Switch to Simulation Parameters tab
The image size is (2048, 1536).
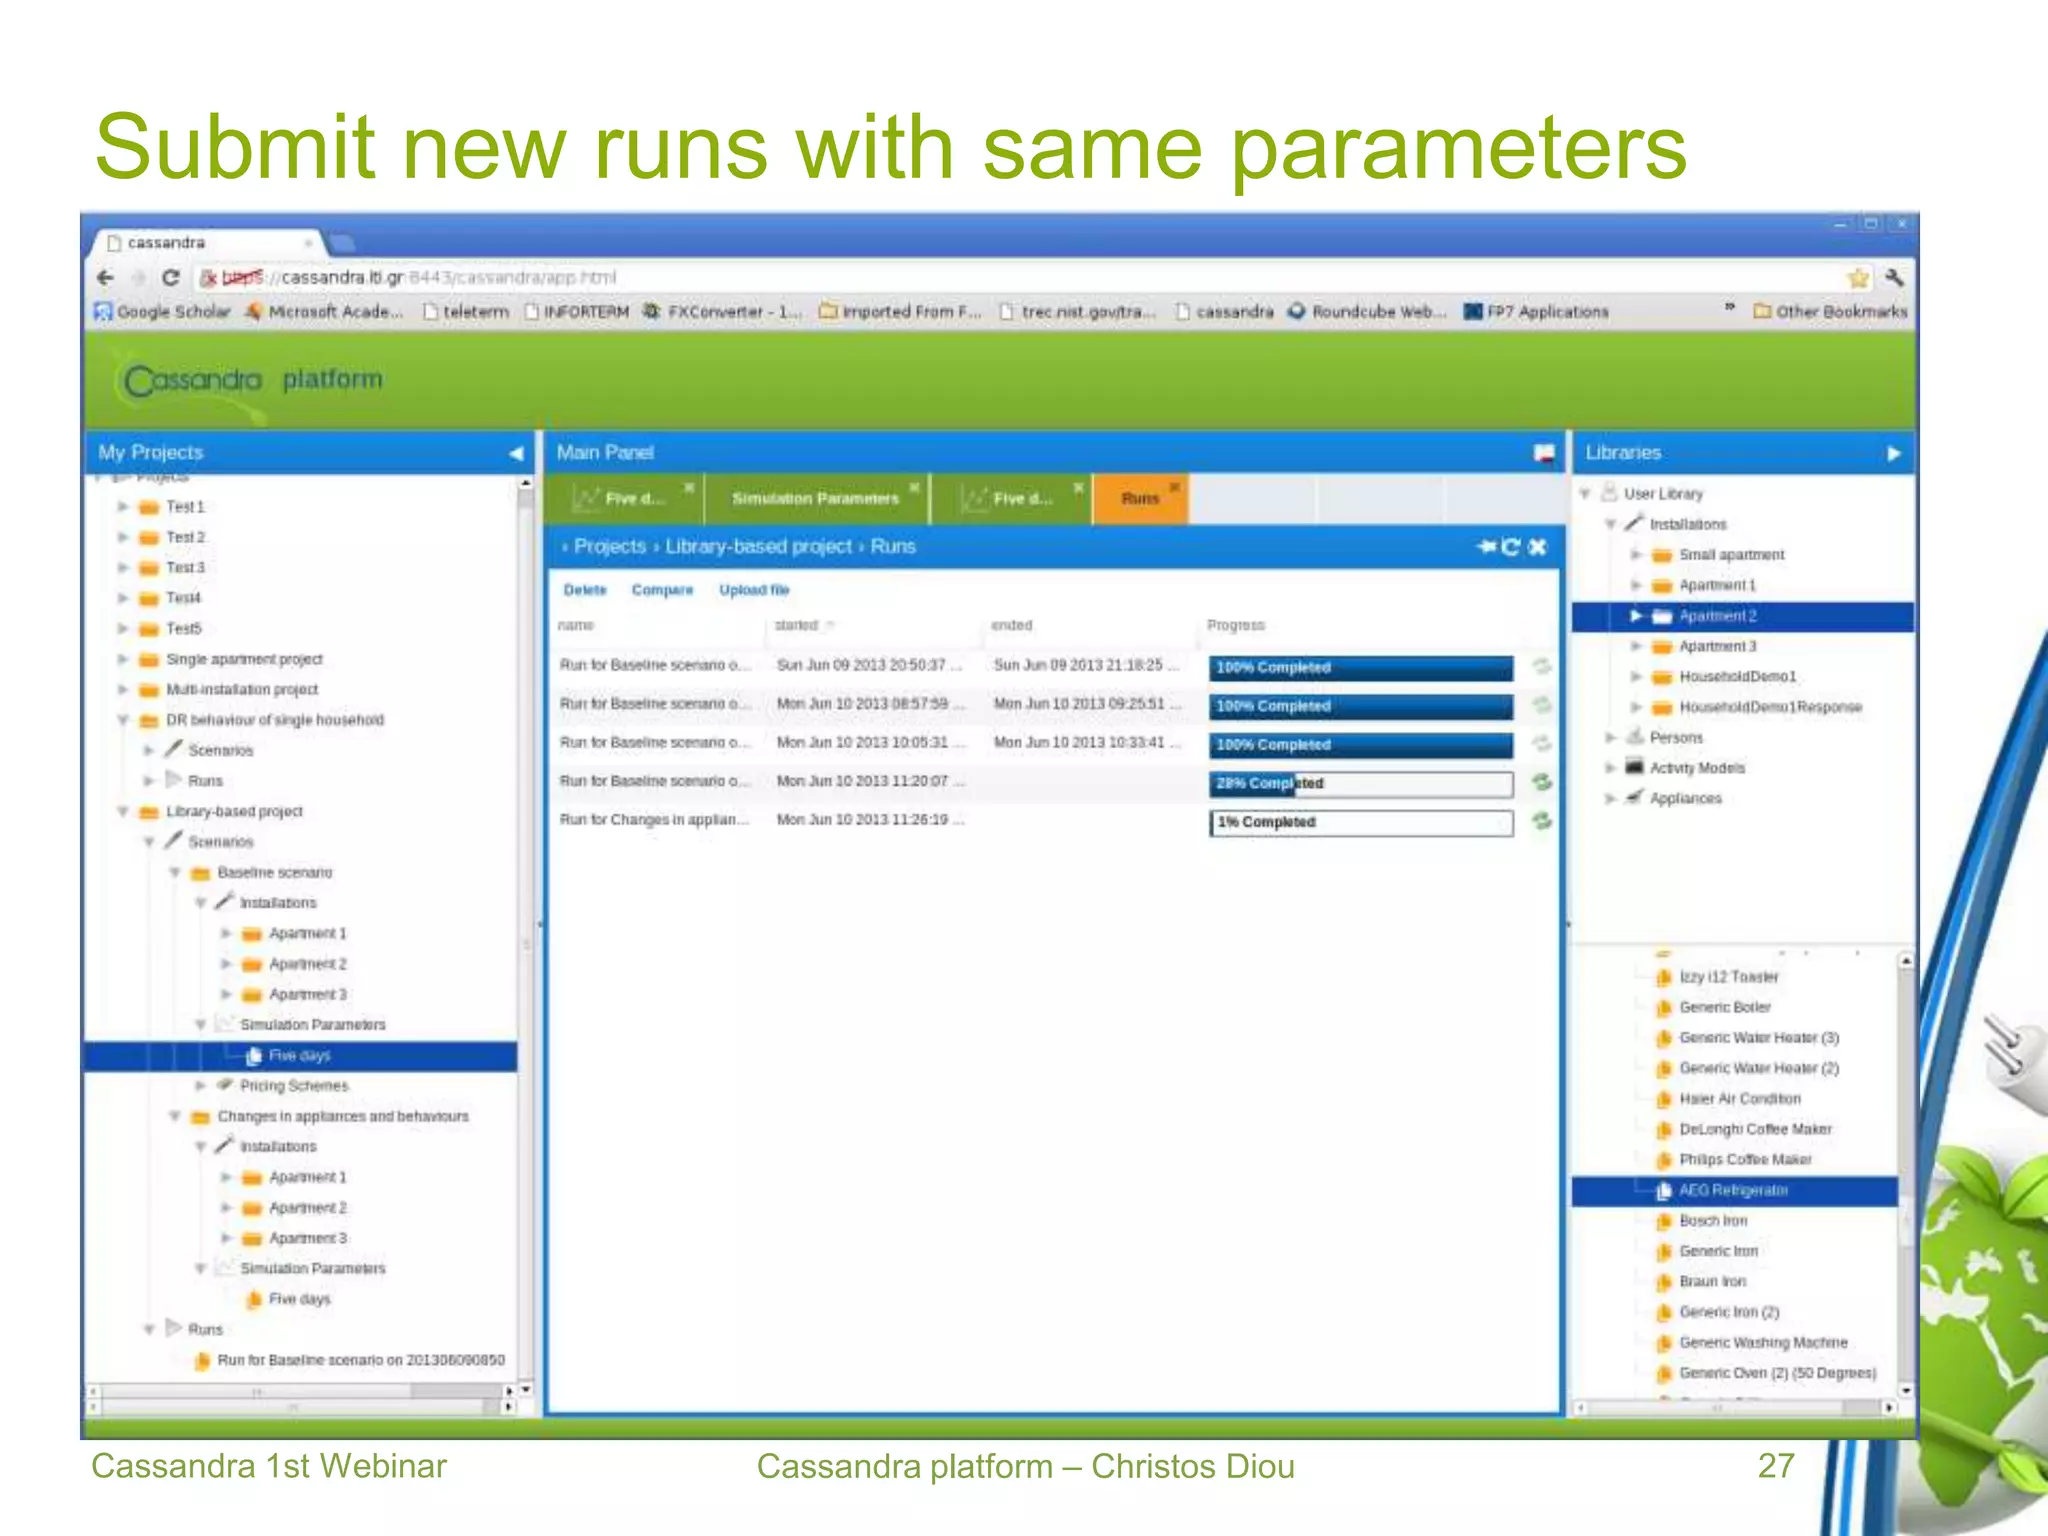point(815,499)
